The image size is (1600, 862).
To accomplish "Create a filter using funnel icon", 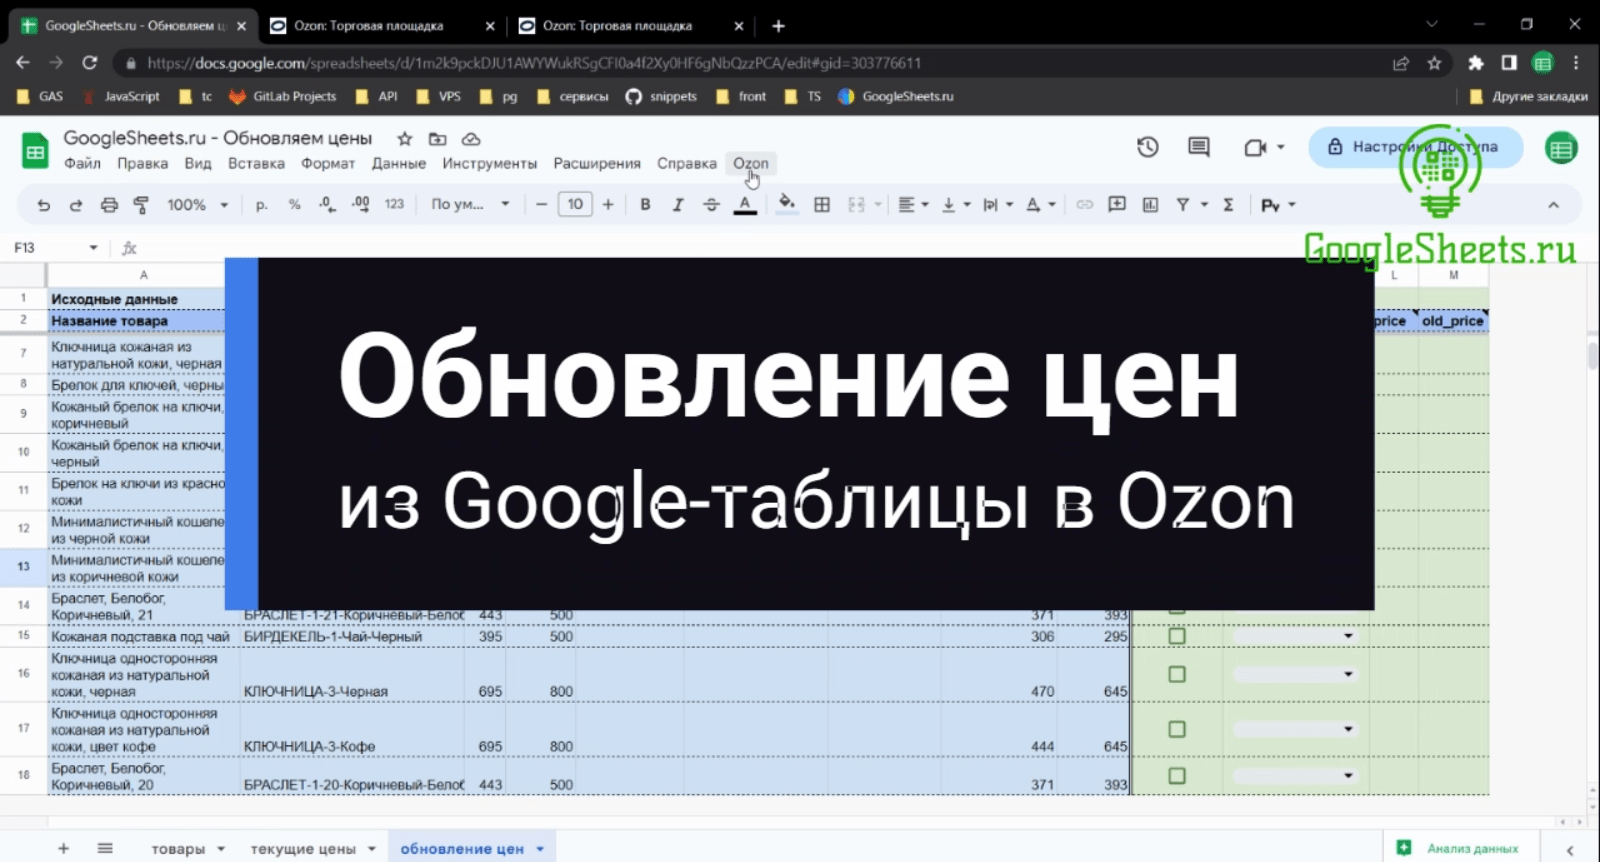I will pyautogui.click(x=1183, y=205).
